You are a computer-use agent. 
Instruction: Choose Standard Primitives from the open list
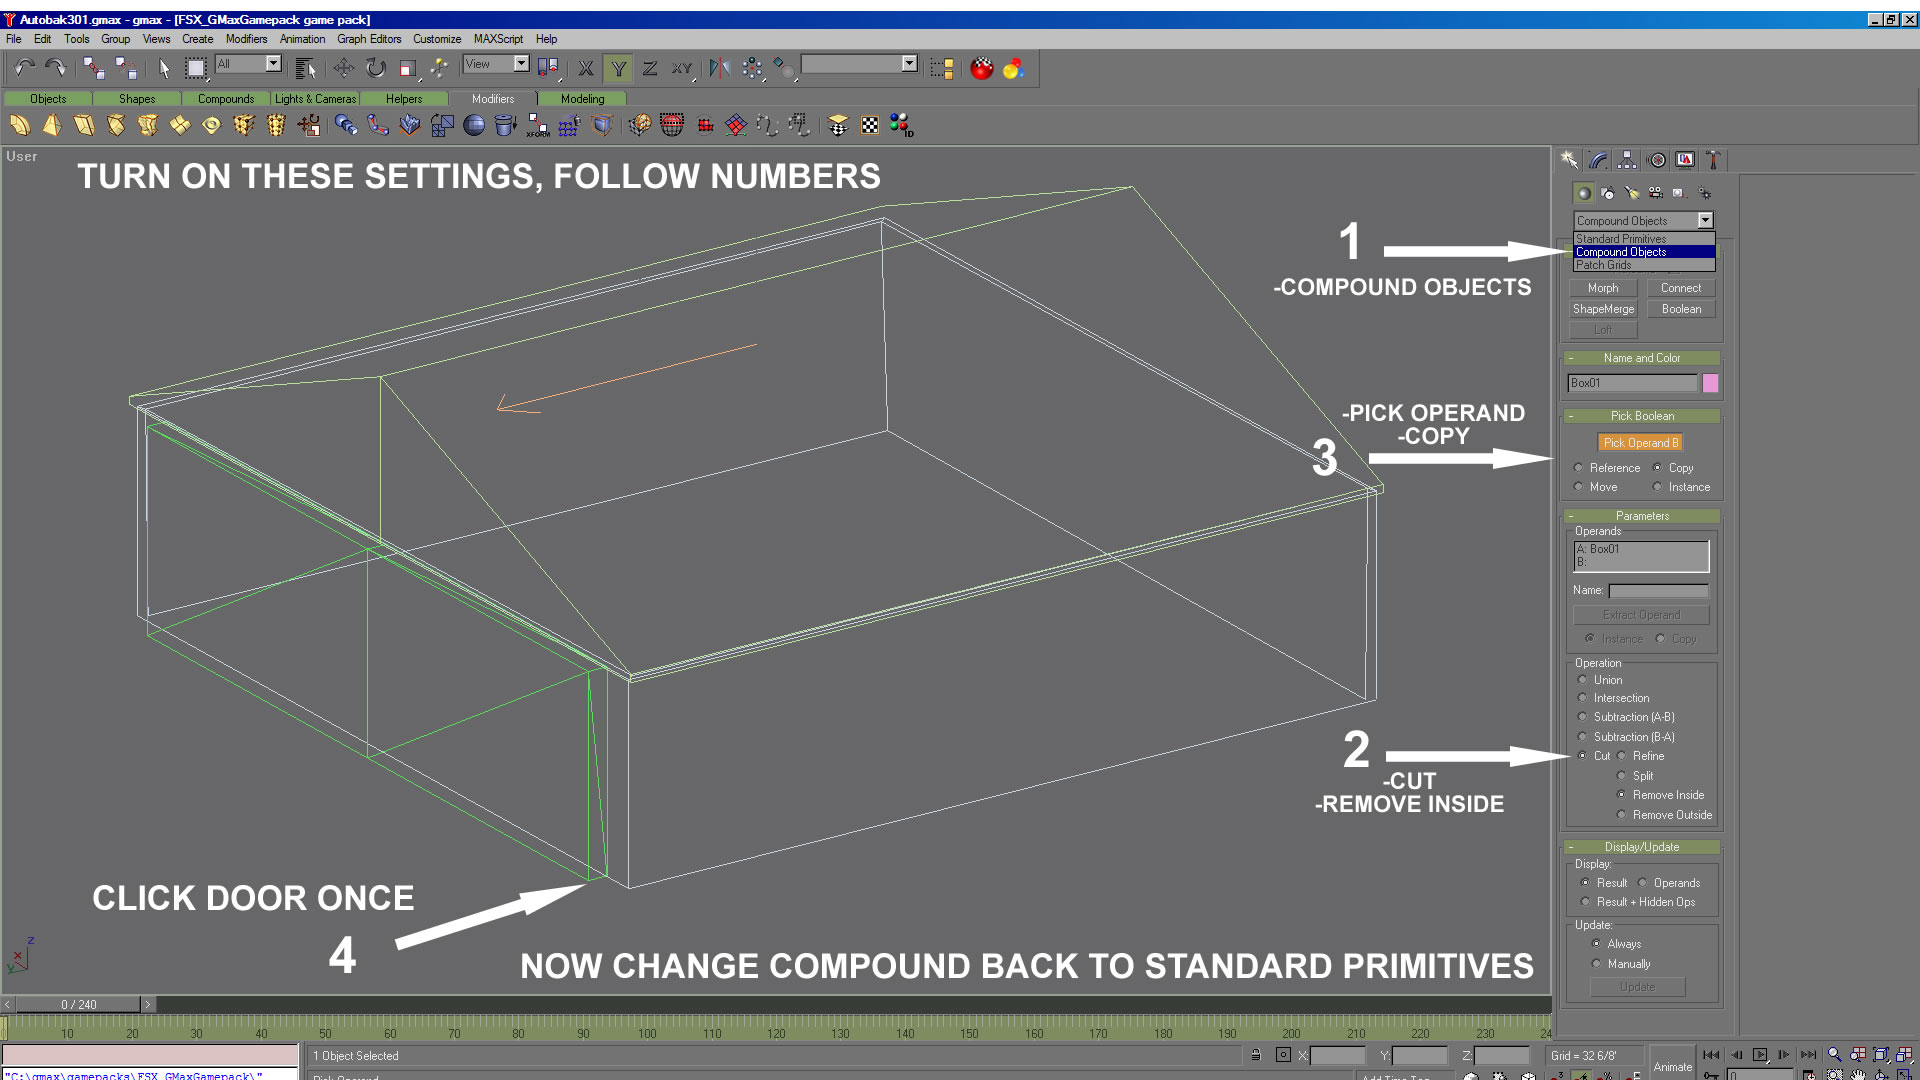[1621, 239]
